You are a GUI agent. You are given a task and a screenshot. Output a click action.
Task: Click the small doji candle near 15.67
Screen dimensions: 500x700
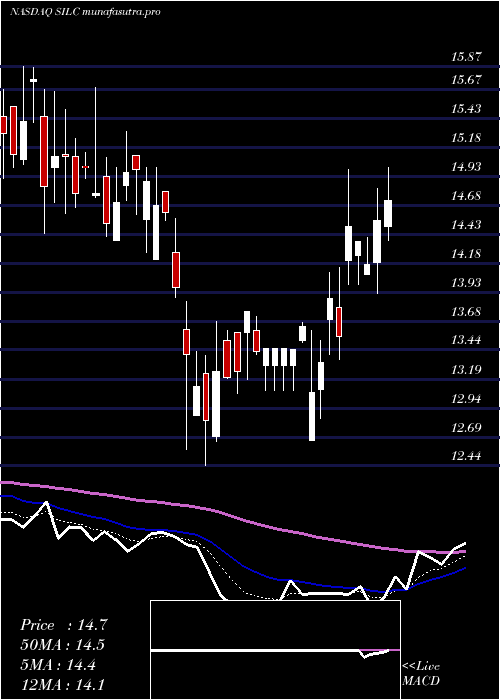[33, 80]
